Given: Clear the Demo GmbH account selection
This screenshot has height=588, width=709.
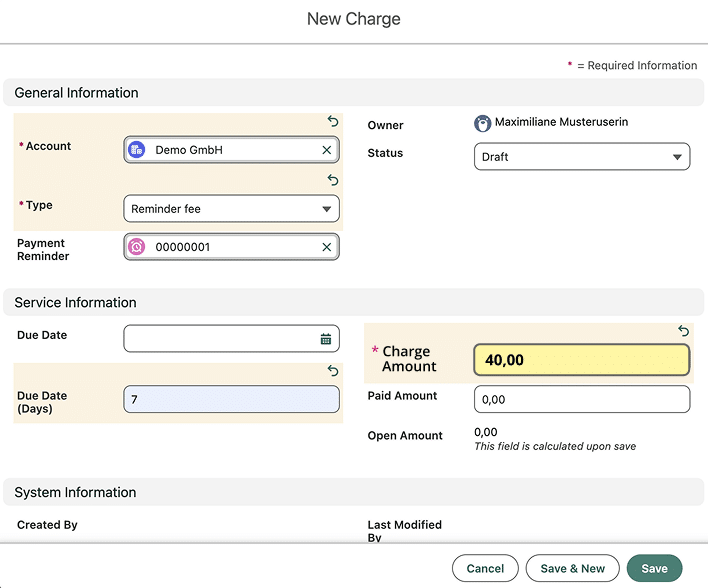Looking at the screenshot, I should [x=326, y=150].
